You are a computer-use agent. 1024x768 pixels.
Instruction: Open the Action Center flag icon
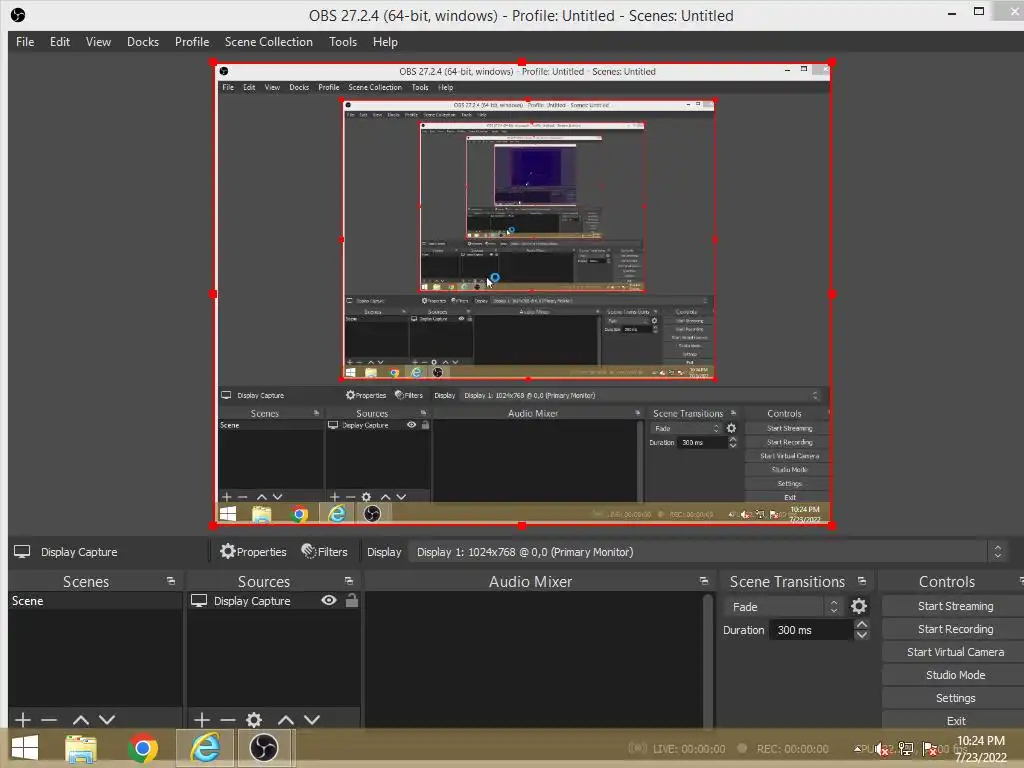coord(930,749)
